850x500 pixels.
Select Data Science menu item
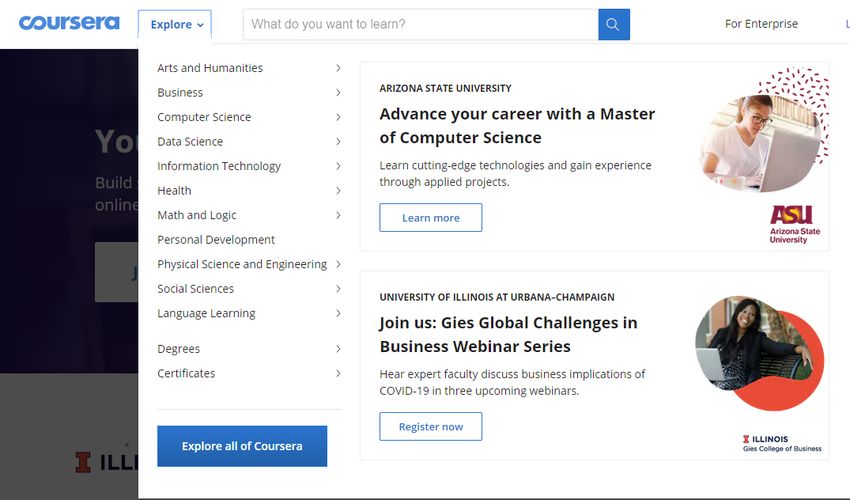tap(190, 142)
